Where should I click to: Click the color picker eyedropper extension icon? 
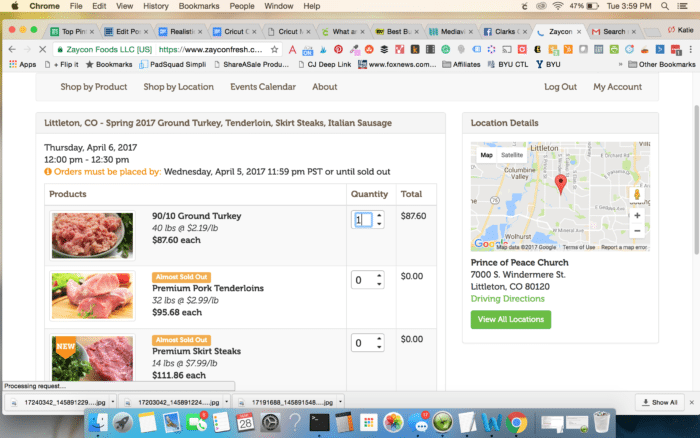pyautogui.click(x=354, y=49)
